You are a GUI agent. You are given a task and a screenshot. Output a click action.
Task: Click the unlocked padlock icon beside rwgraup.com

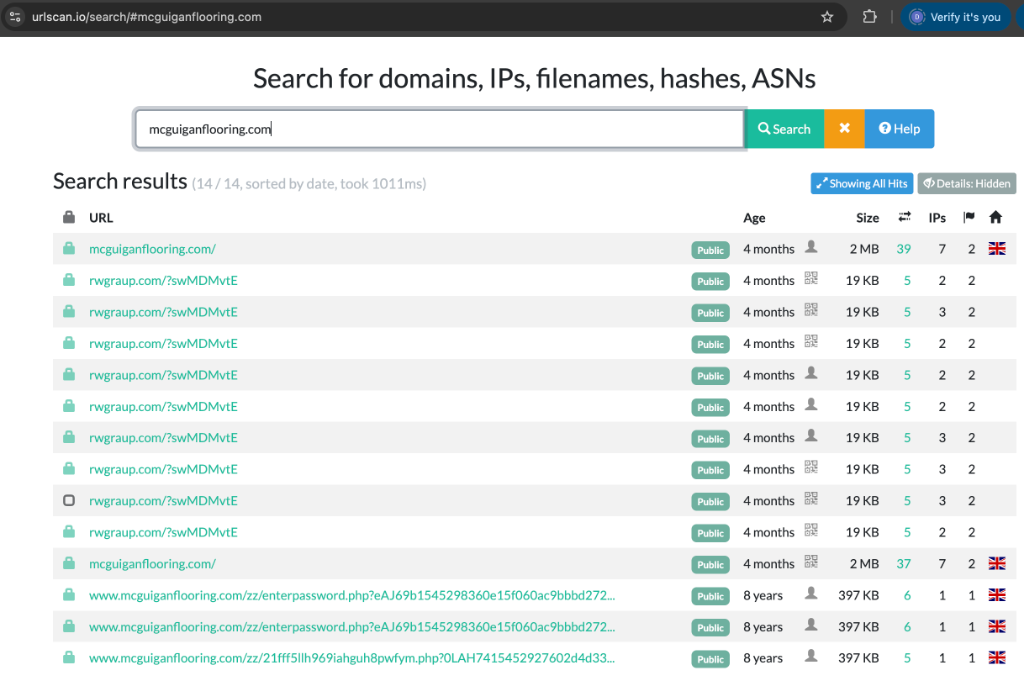69,500
